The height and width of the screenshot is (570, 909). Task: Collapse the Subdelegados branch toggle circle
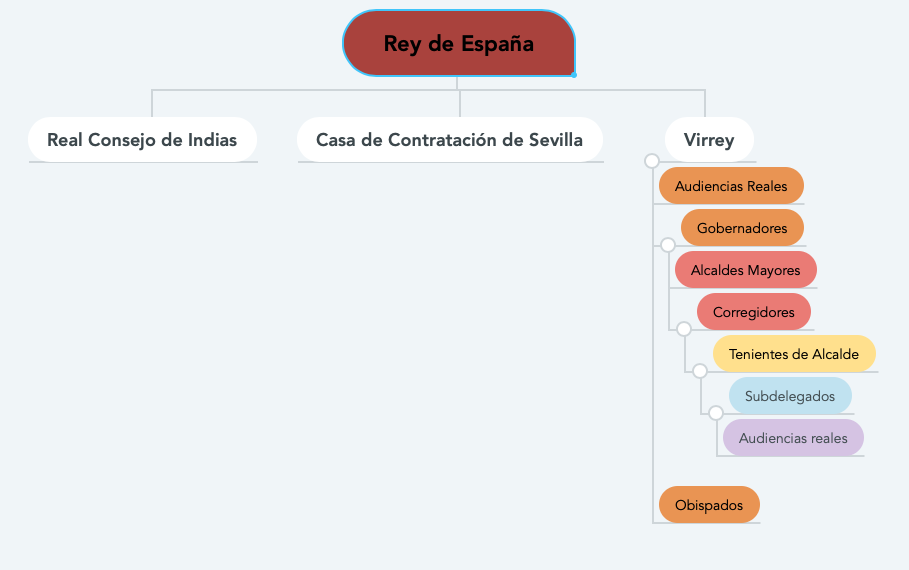(716, 412)
